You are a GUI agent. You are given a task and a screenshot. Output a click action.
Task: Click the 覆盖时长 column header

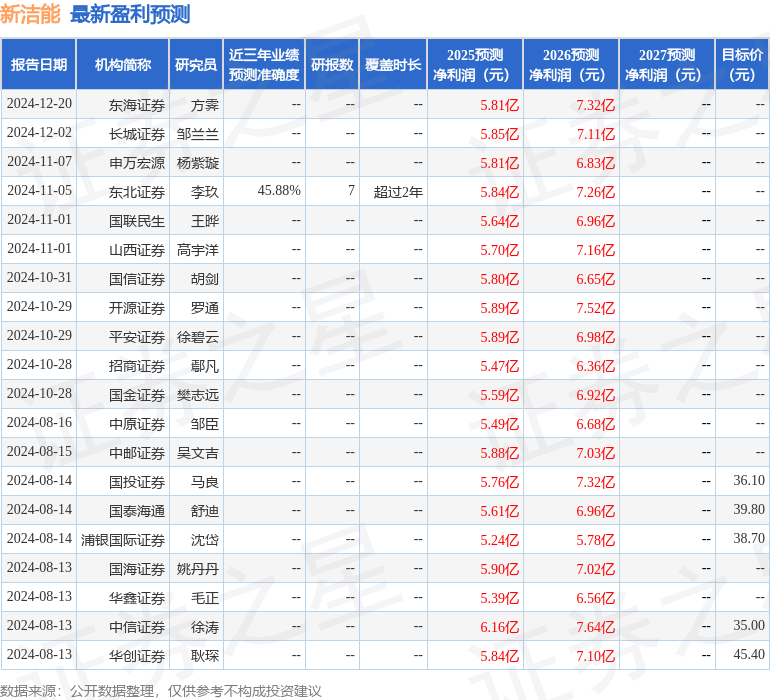[x=393, y=64]
